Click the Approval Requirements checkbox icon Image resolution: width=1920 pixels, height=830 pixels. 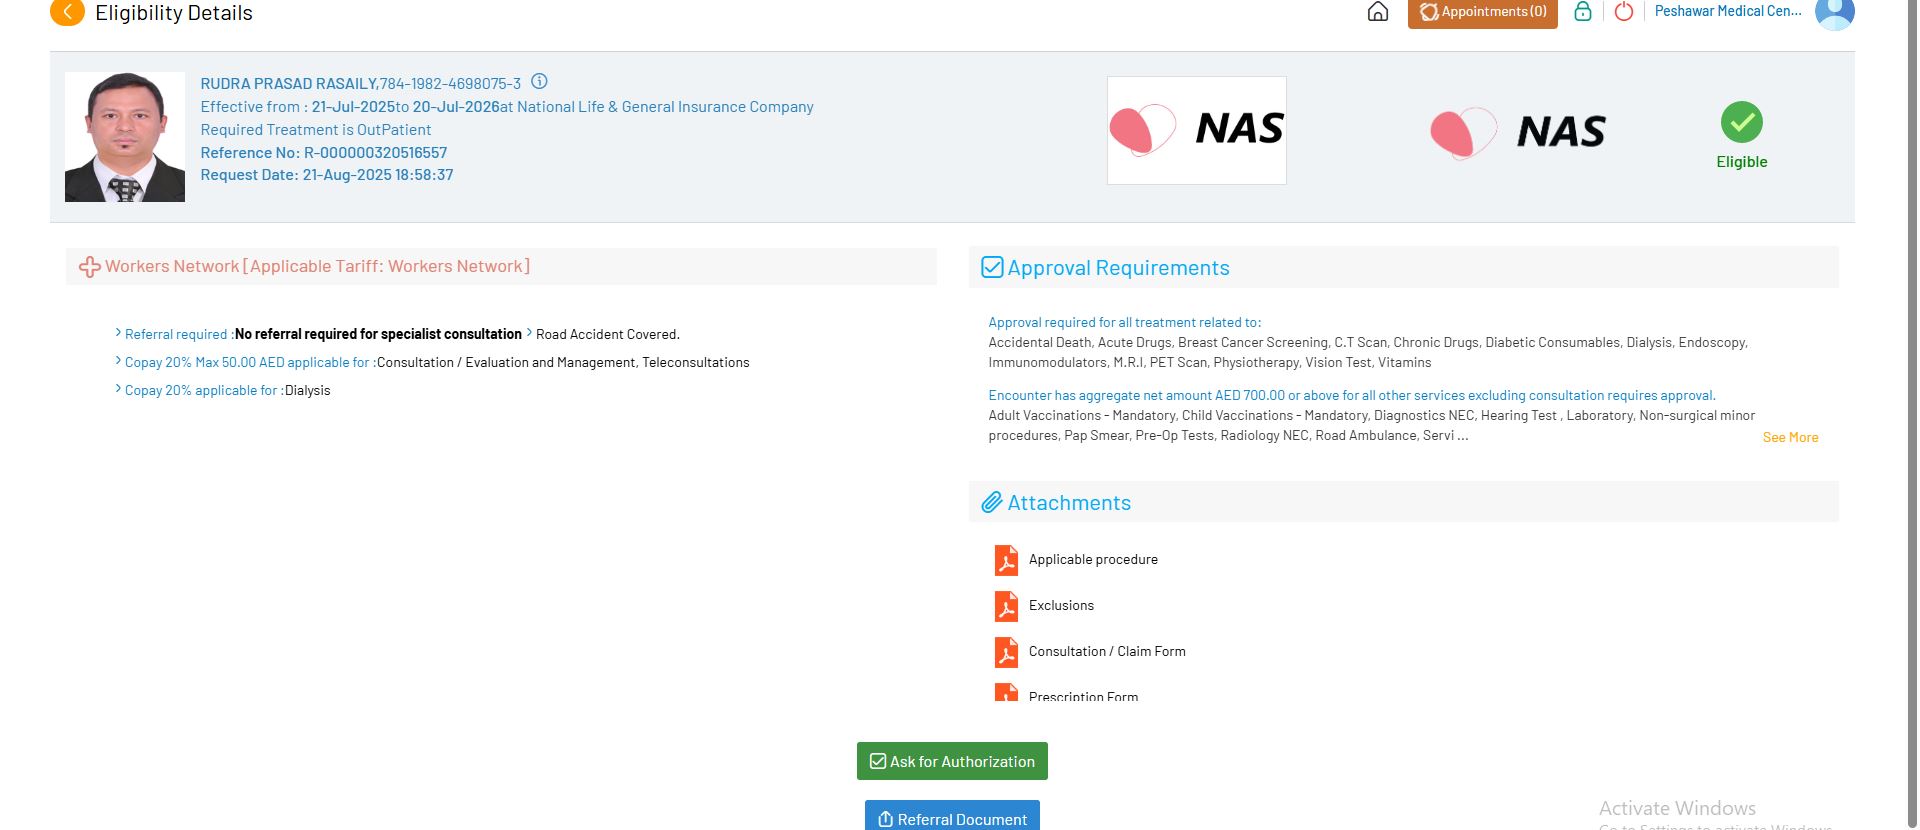992,267
